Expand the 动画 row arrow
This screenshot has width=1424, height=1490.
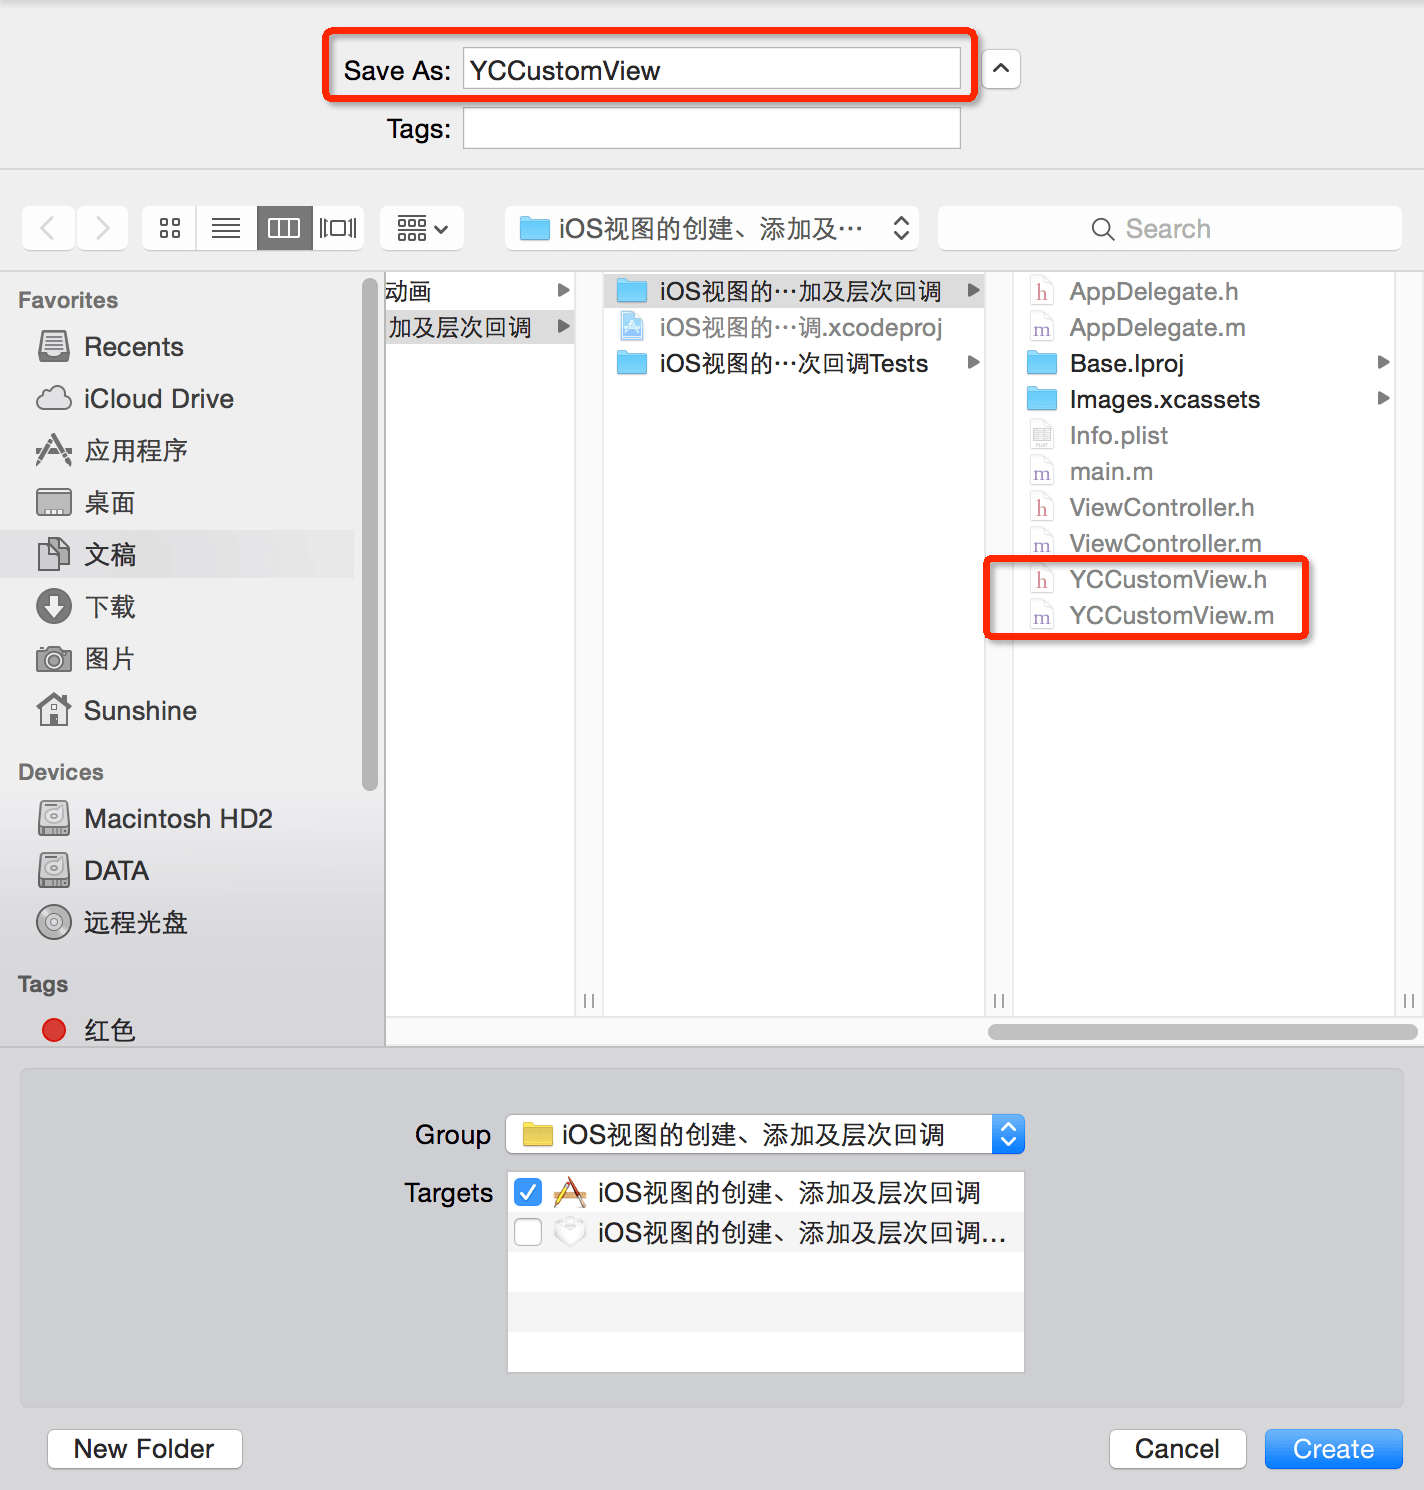(563, 290)
